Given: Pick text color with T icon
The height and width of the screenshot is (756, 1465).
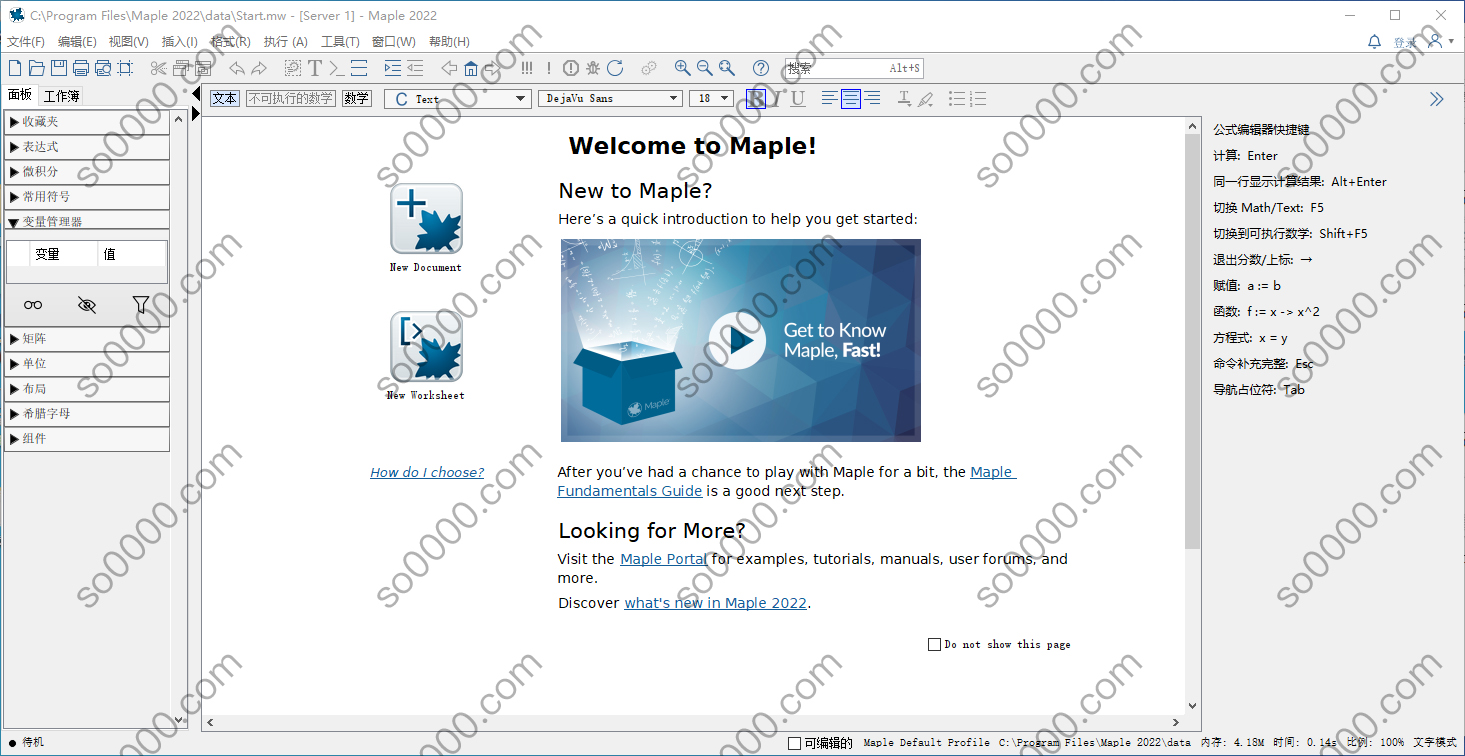Looking at the screenshot, I should [x=904, y=98].
